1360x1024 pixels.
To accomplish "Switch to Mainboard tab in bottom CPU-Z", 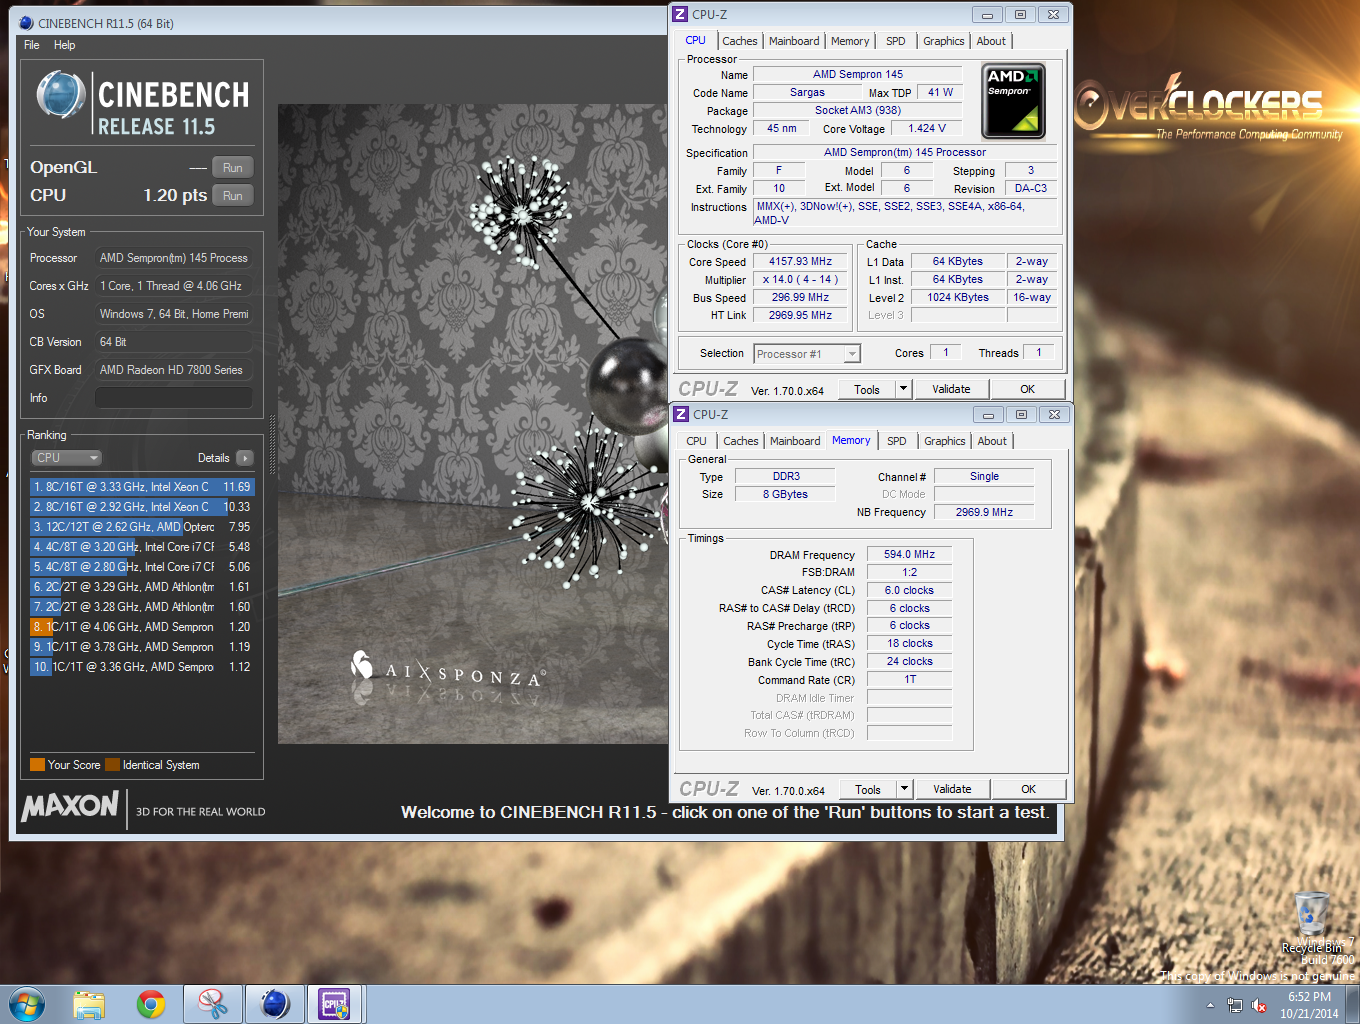I will (x=795, y=441).
